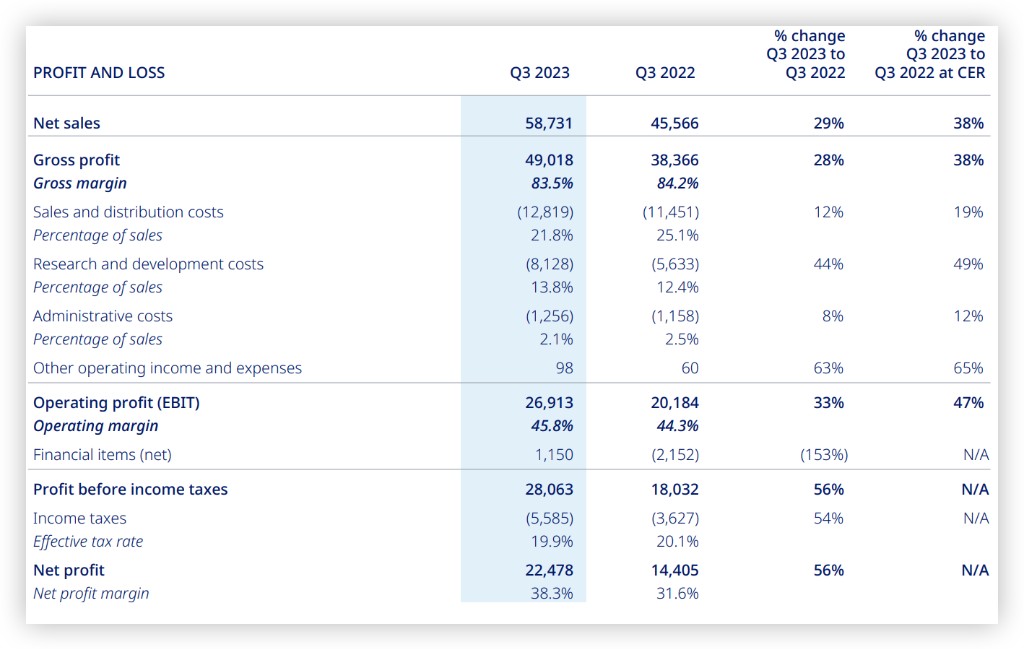The image size is (1024, 649).
Task: Select the (153%) change cell
Action: (x=823, y=455)
